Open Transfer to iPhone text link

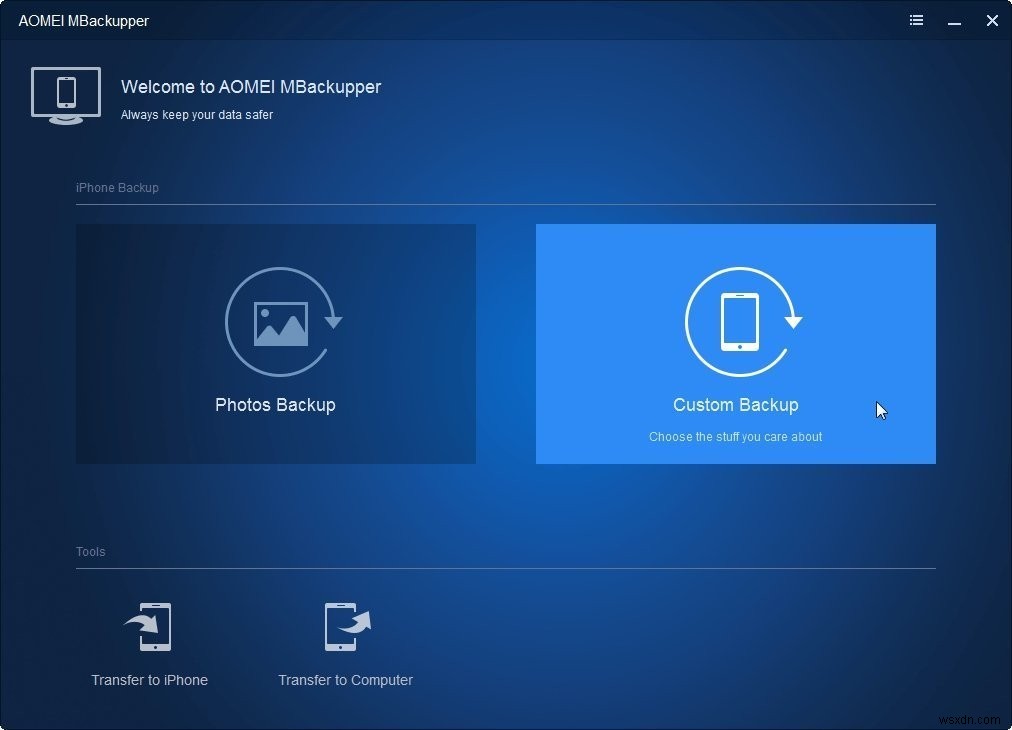pos(149,680)
